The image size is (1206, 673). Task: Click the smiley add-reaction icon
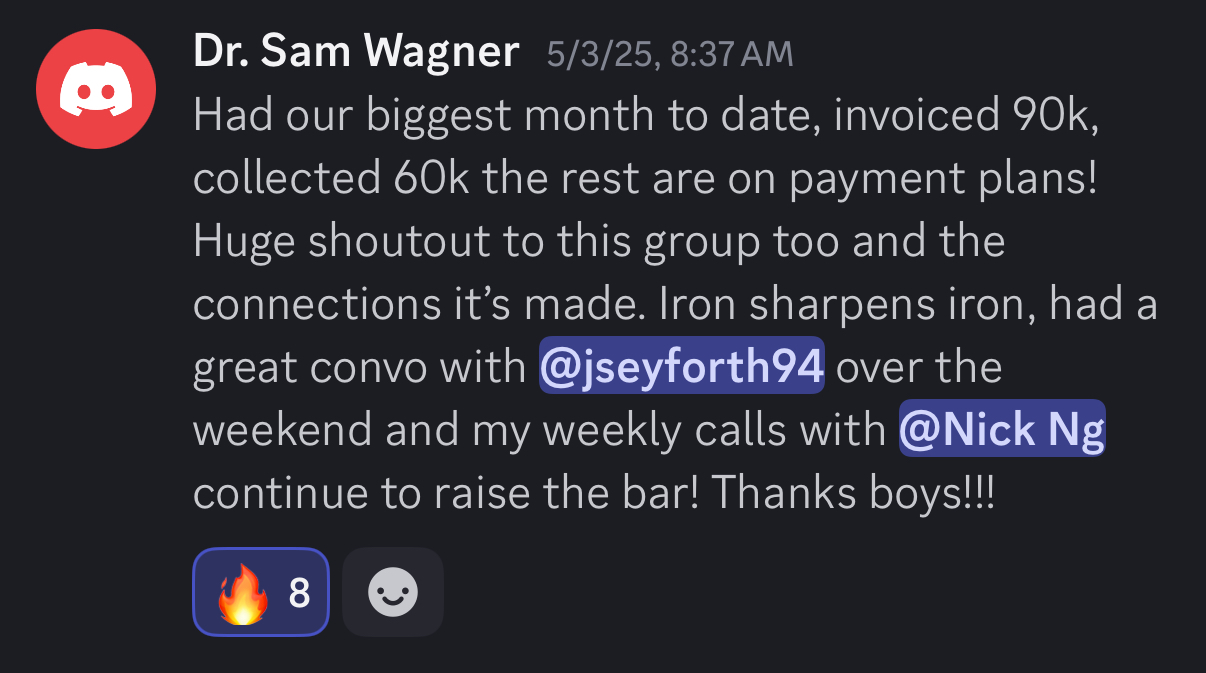click(x=392, y=593)
